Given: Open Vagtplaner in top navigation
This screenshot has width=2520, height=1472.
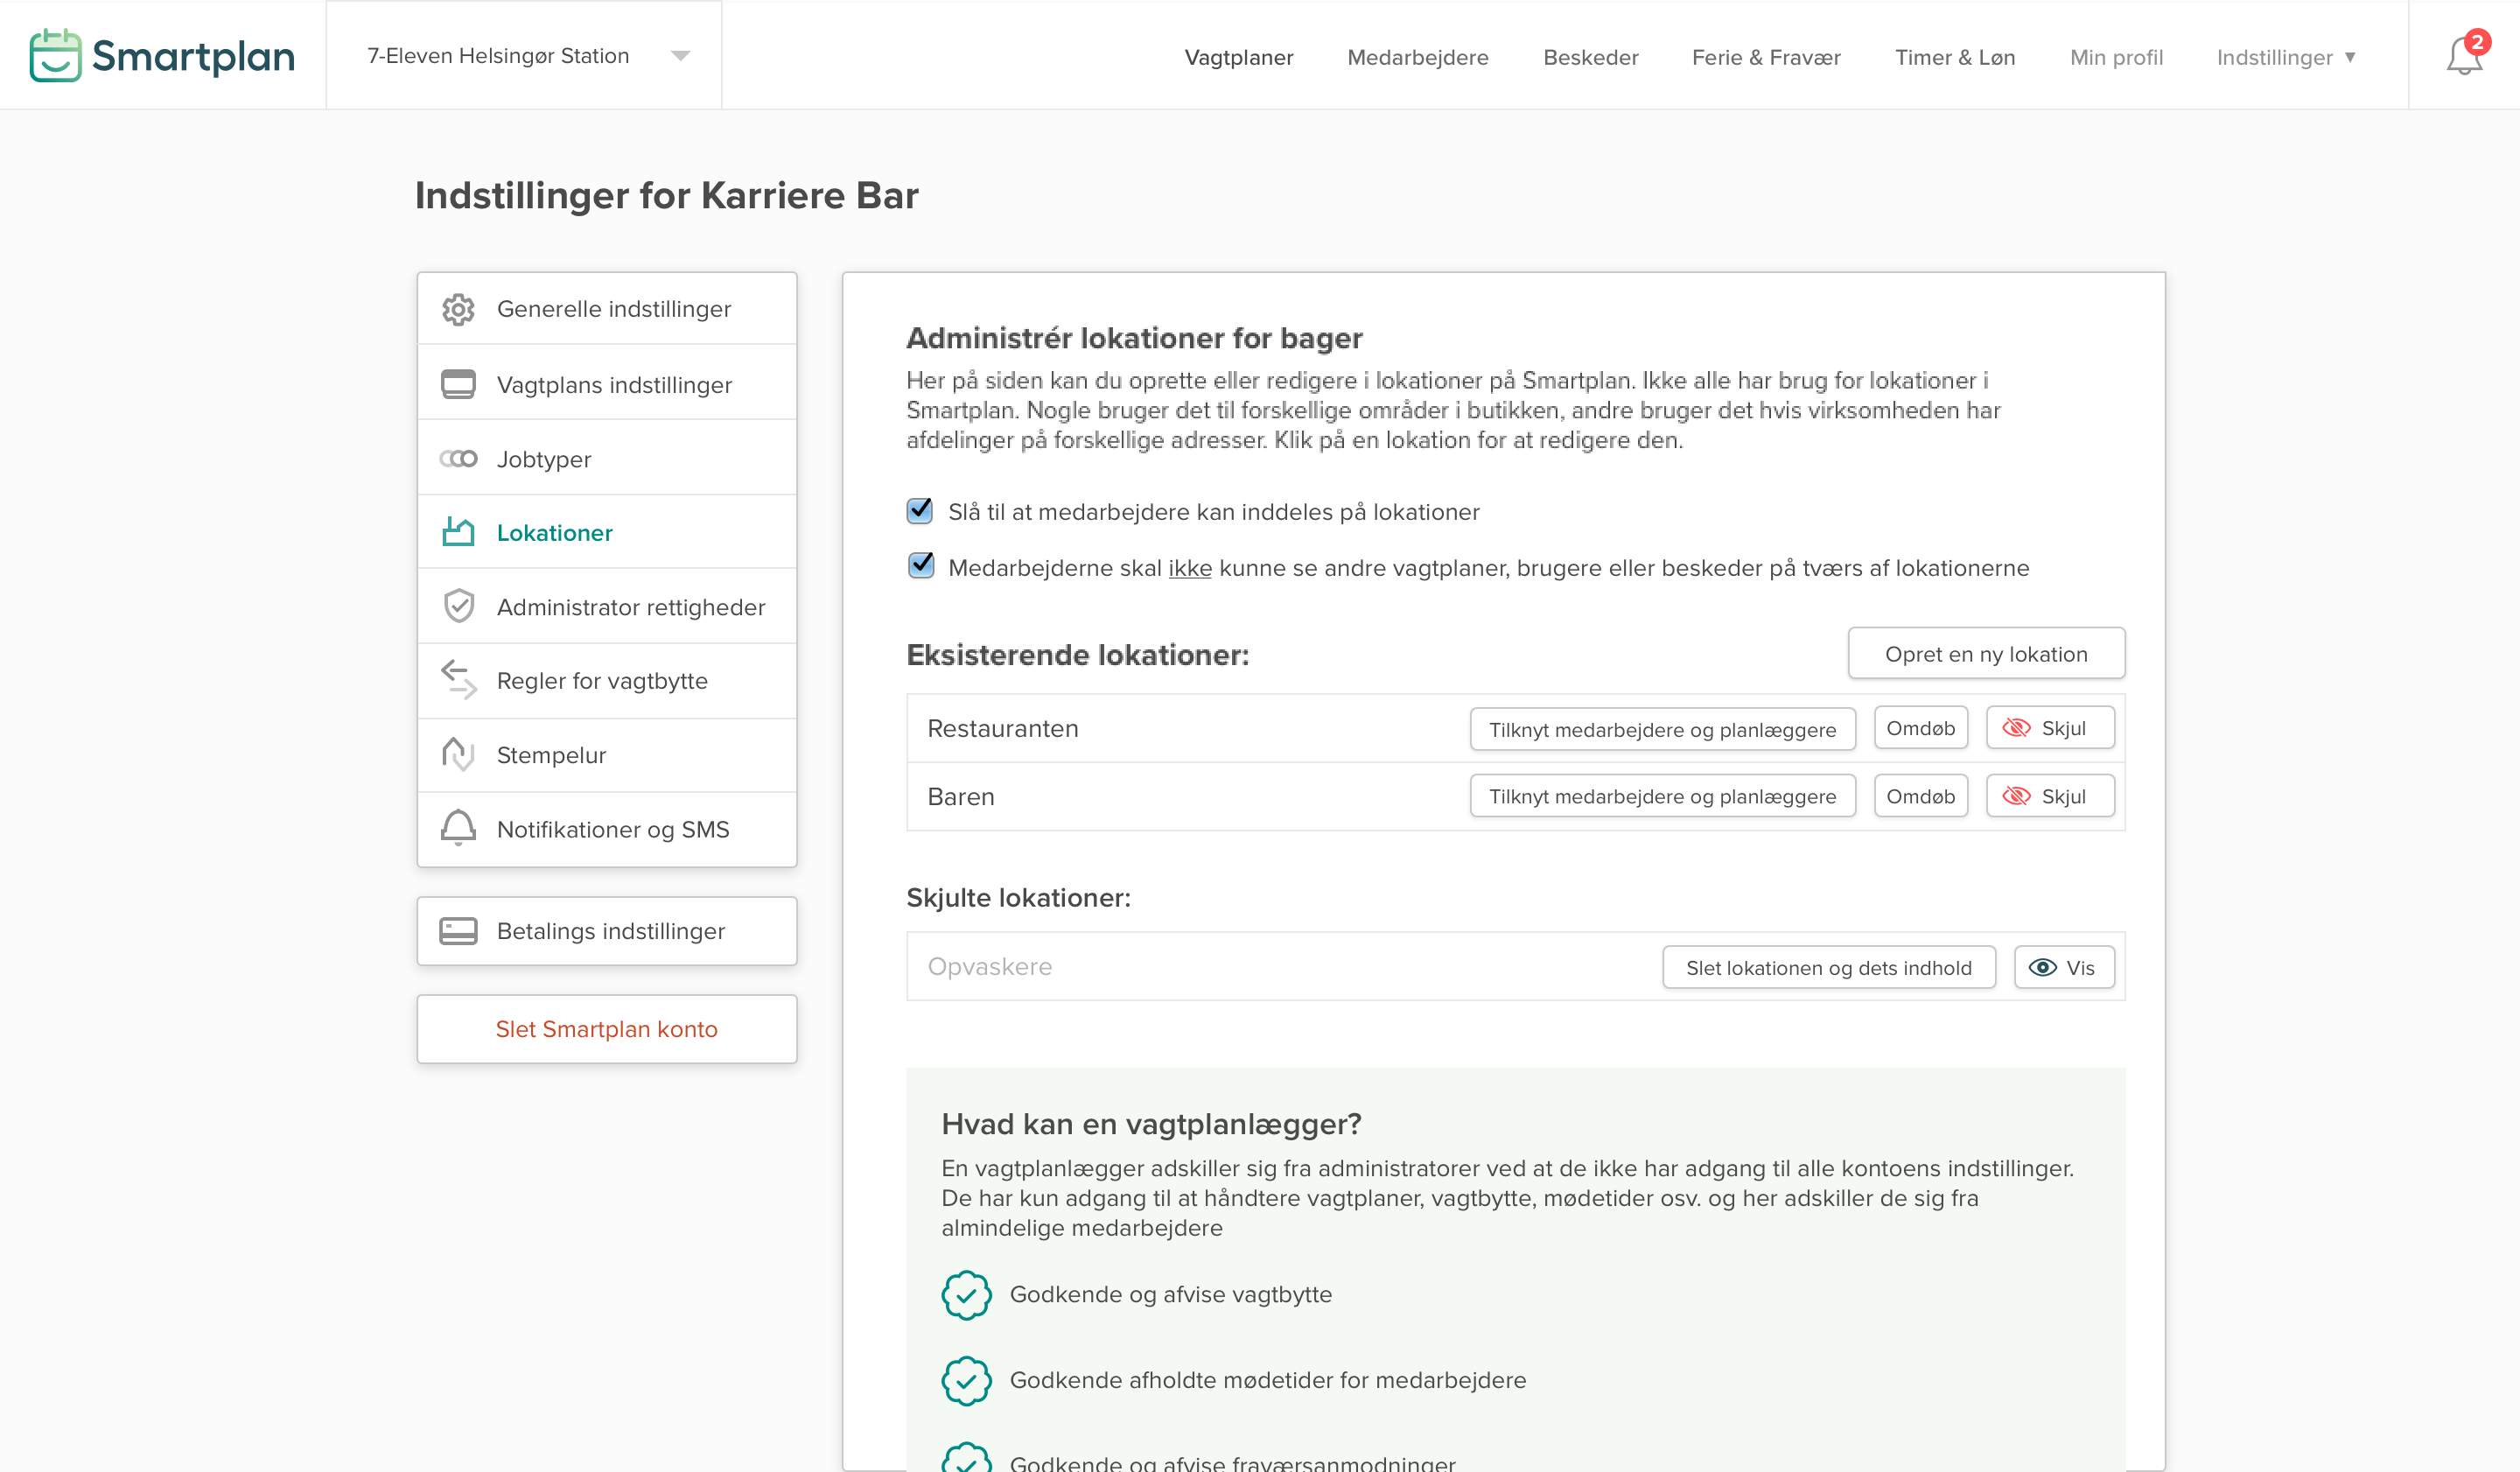Looking at the screenshot, I should 1238,57.
